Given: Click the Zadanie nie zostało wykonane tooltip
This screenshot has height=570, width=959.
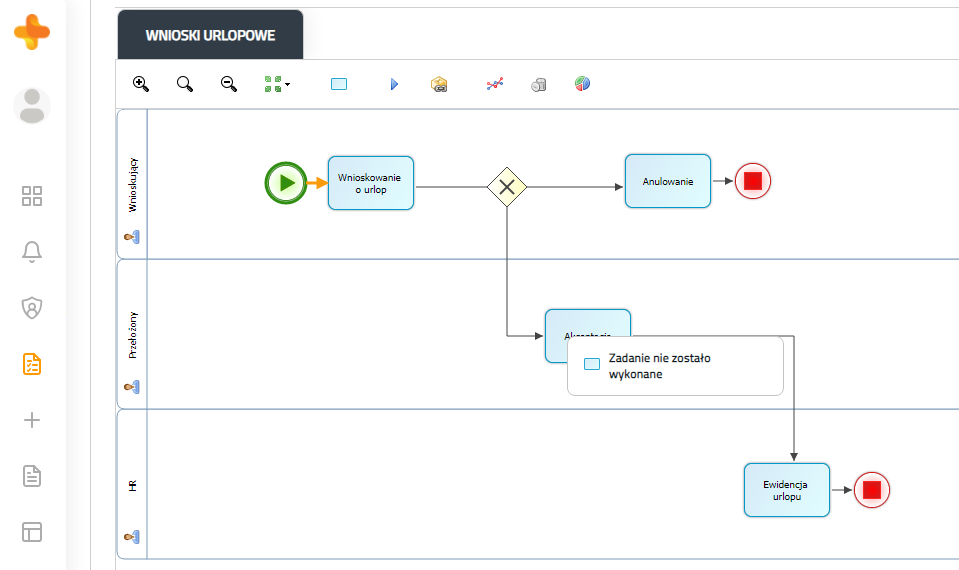Looking at the screenshot, I should click(x=675, y=366).
